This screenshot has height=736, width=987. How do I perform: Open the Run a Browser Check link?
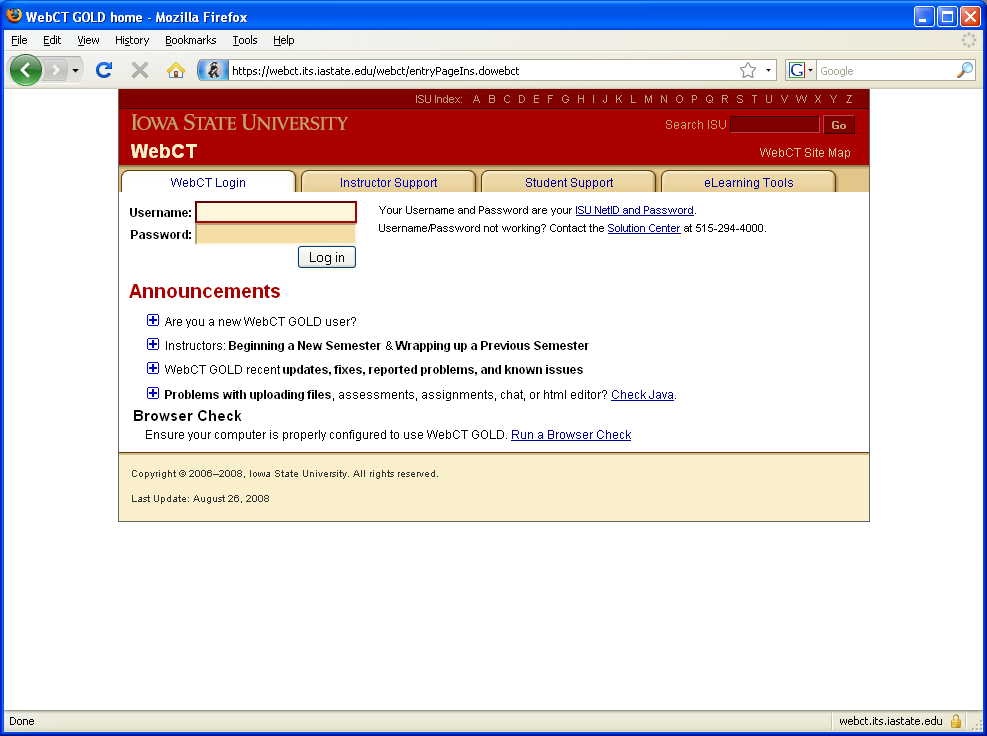pos(571,435)
